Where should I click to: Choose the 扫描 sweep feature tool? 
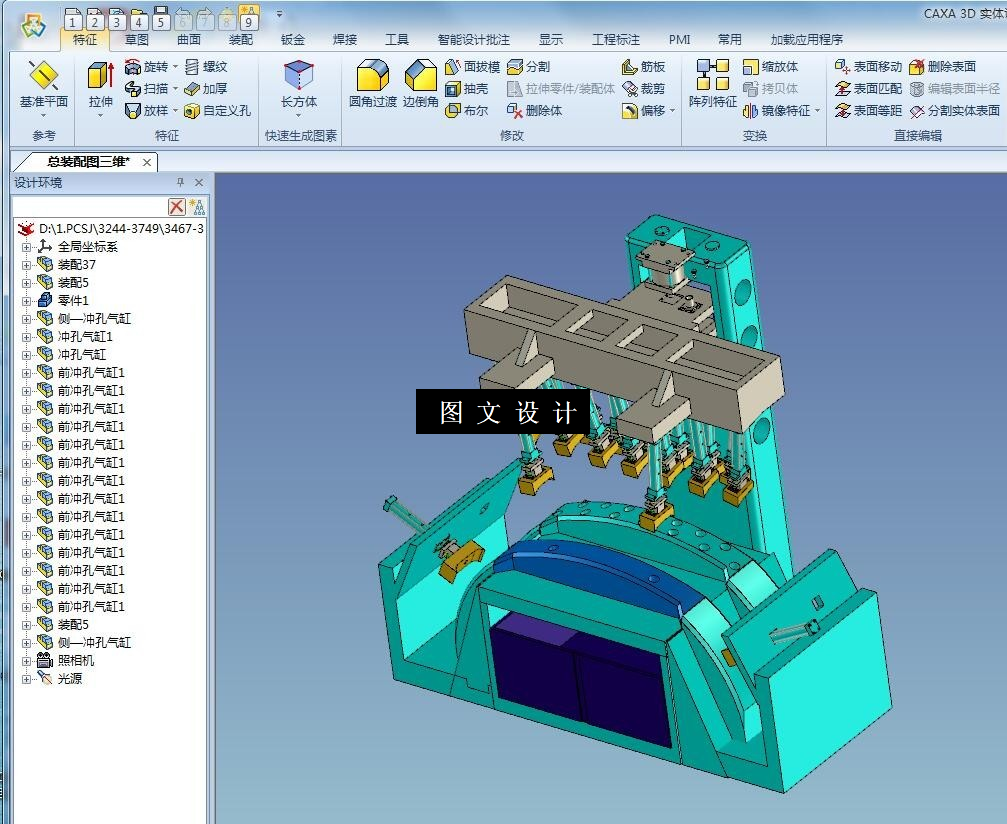(146, 89)
